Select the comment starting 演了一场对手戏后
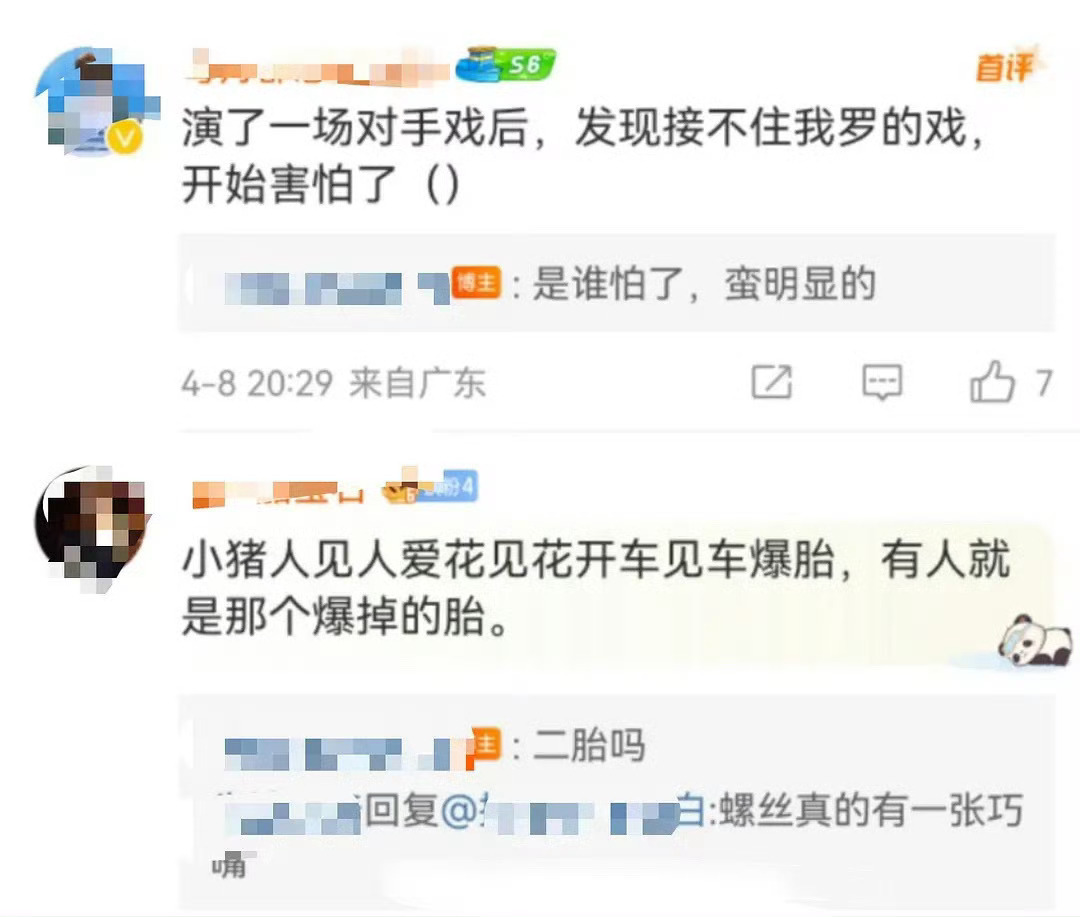 [x=582, y=156]
